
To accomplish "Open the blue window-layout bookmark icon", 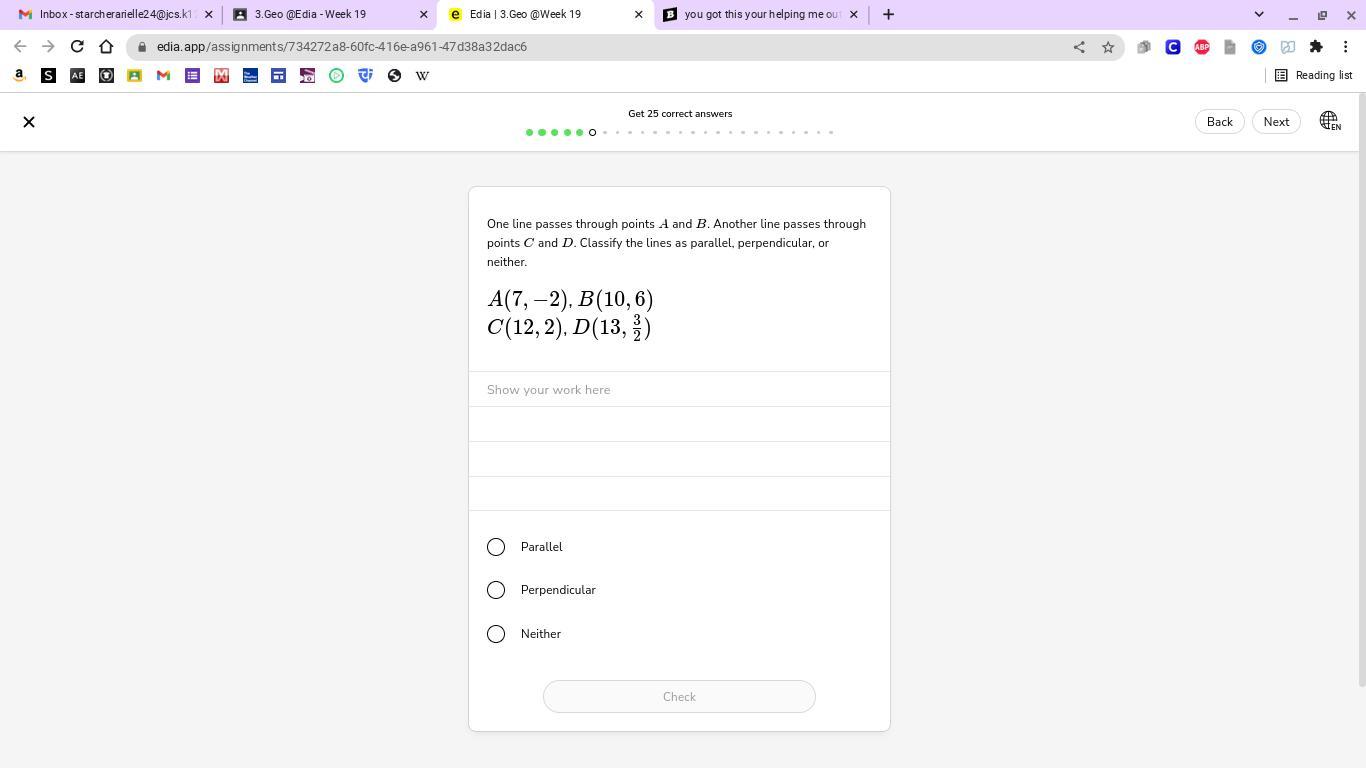I will 278,76.
